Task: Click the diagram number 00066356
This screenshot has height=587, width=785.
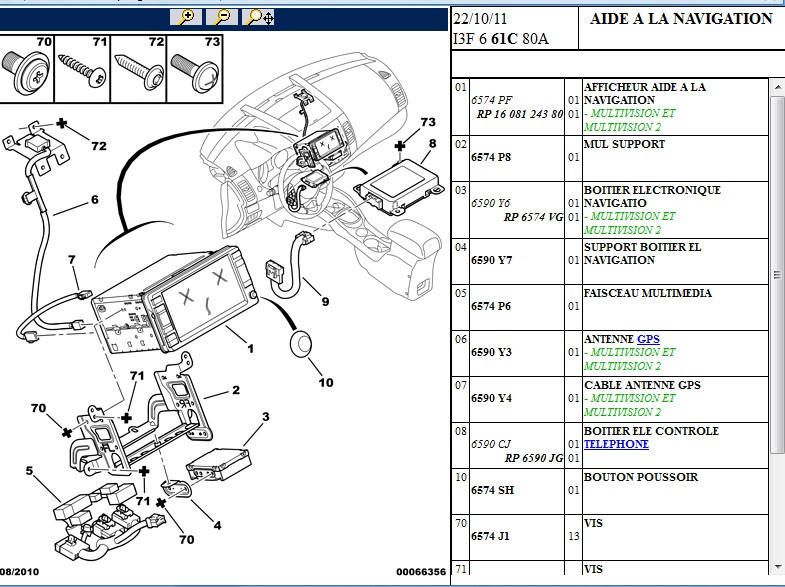Action: 421,572
